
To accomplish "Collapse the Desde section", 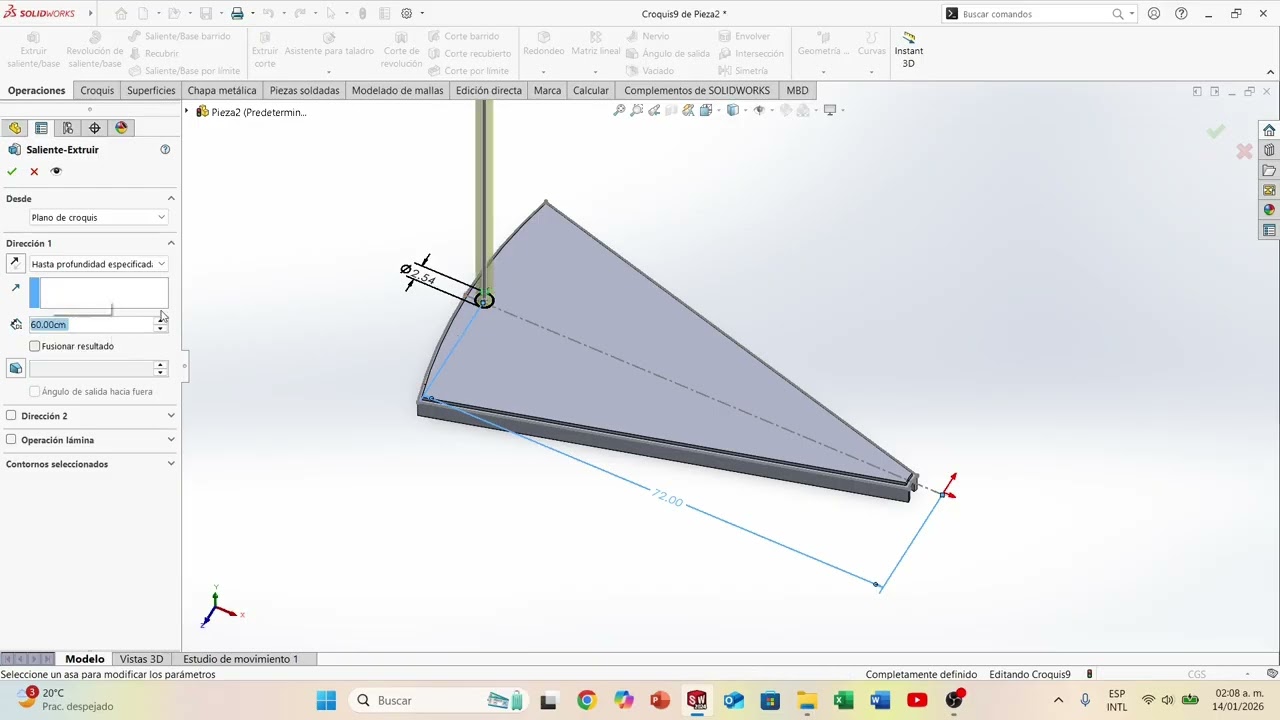I will pos(171,198).
